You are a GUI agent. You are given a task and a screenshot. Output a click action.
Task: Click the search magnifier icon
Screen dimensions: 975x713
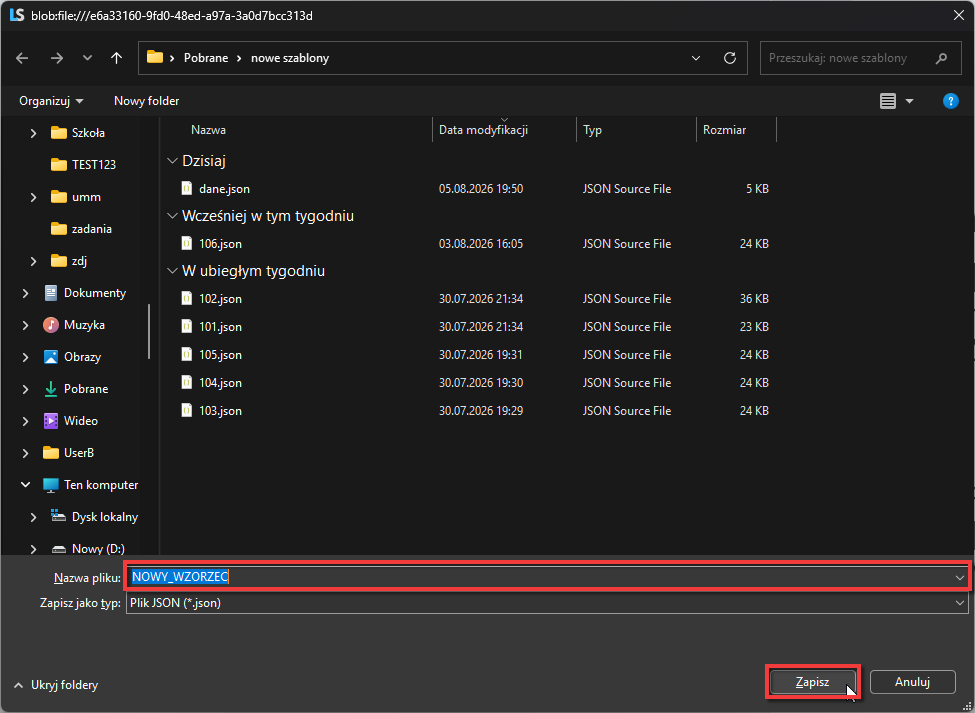pyautogui.click(x=941, y=58)
